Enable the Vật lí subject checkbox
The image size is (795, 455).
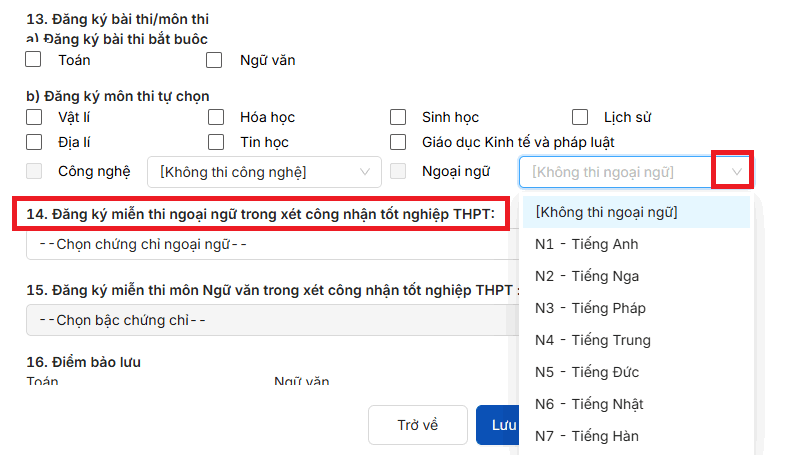click(x=34, y=117)
